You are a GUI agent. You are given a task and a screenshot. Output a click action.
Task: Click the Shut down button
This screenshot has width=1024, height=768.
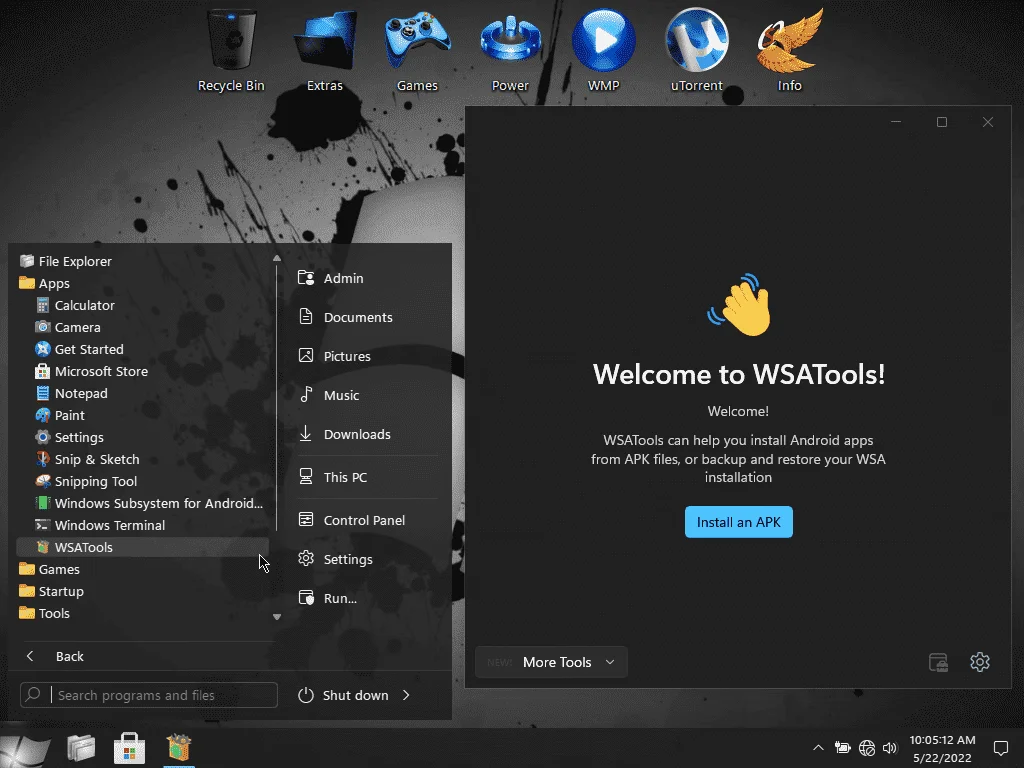[x=344, y=695]
